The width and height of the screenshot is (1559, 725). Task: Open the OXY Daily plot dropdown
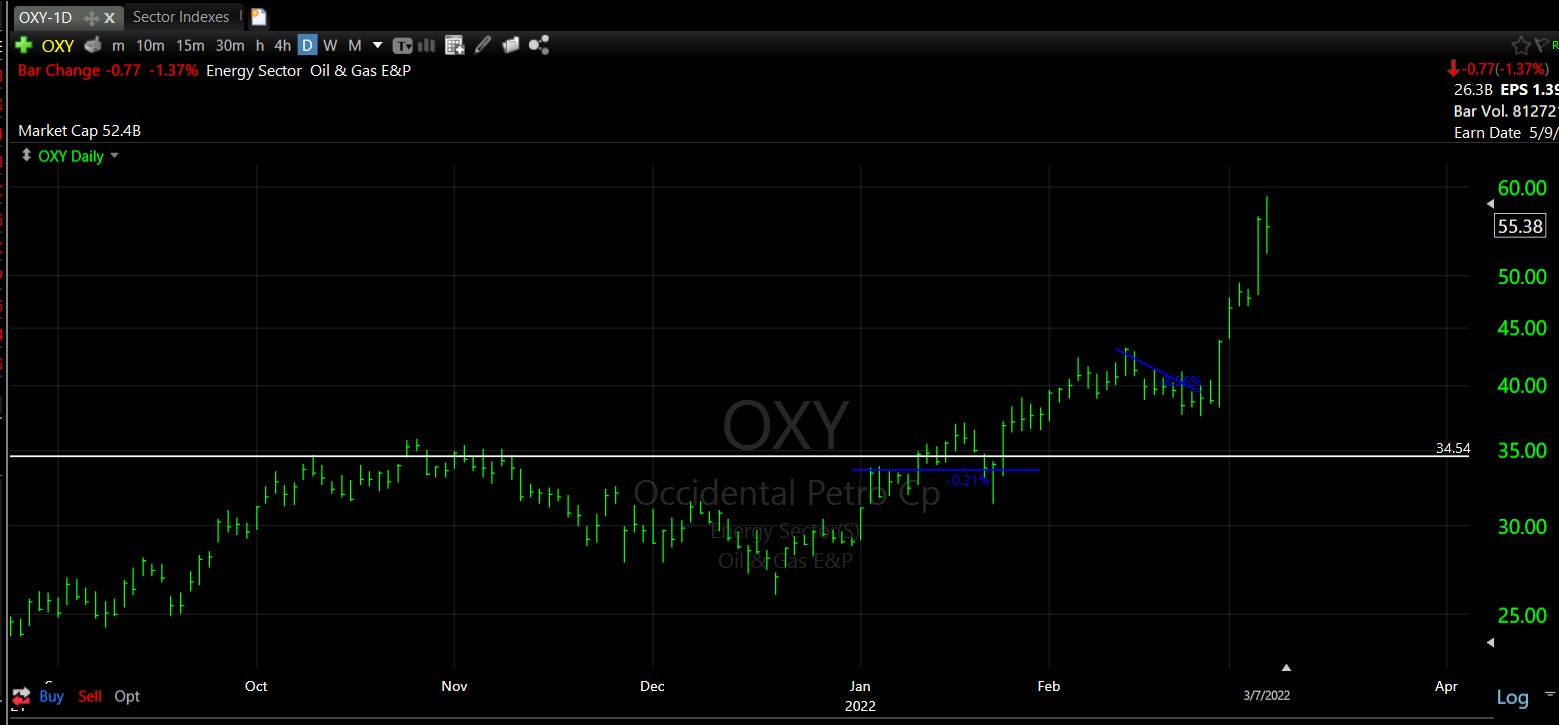tap(114, 156)
